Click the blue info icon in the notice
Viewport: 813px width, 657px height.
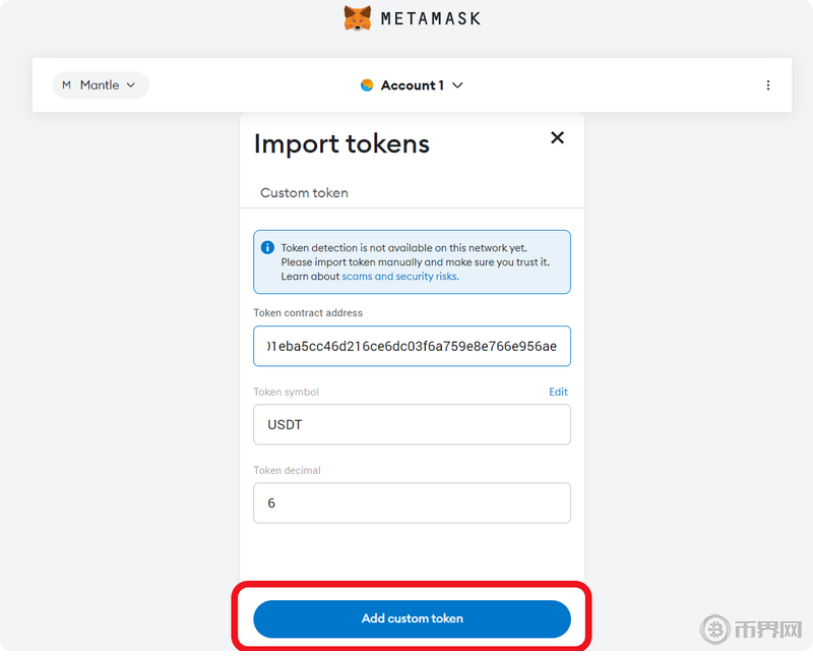[x=267, y=248]
